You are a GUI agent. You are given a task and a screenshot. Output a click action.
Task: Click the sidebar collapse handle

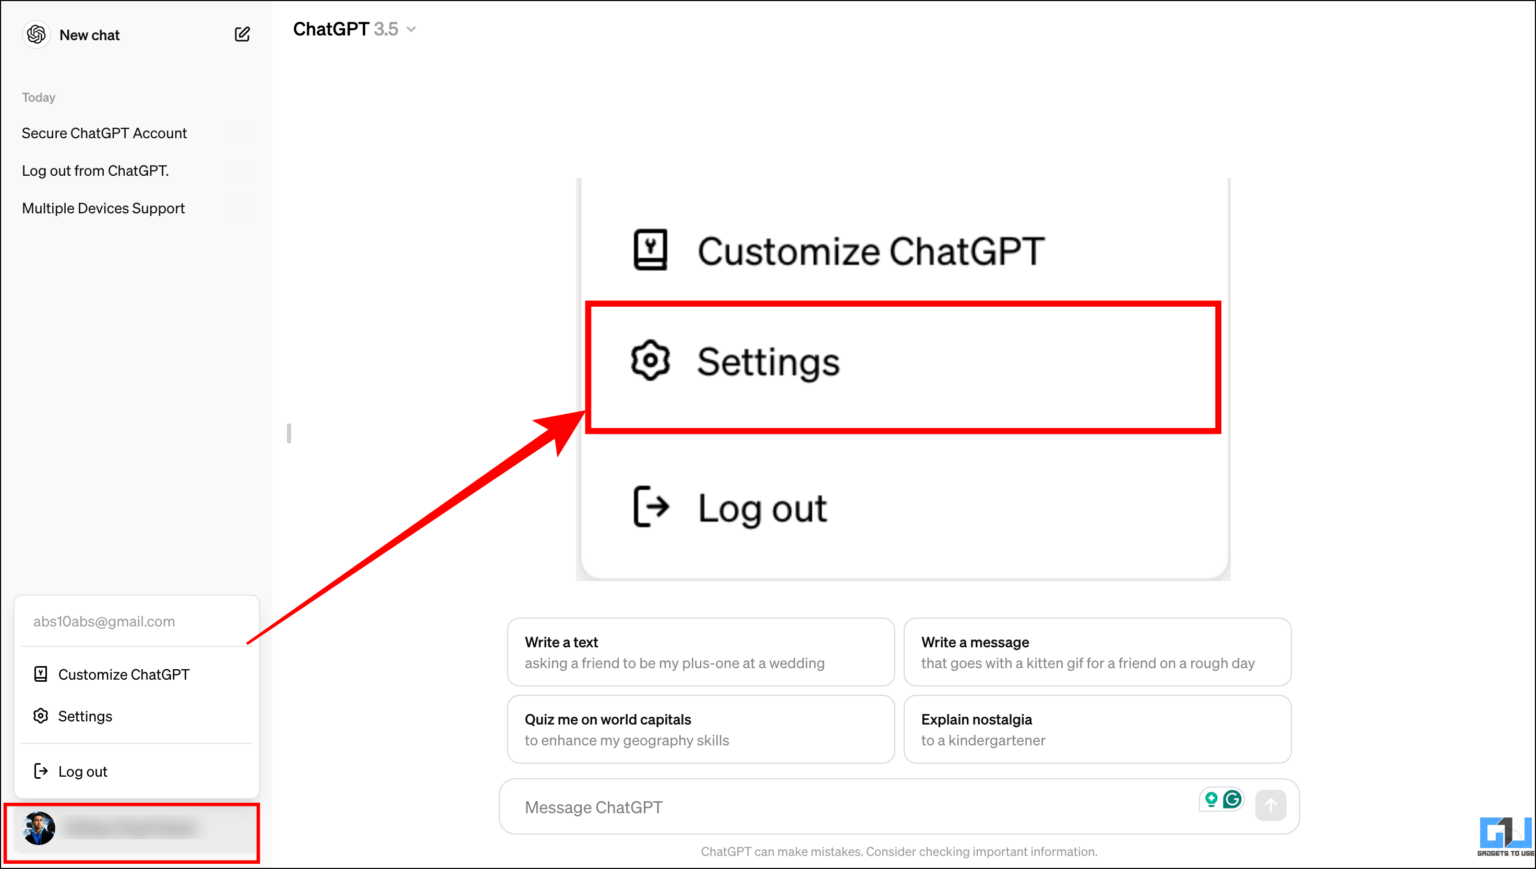pyautogui.click(x=289, y=433)
